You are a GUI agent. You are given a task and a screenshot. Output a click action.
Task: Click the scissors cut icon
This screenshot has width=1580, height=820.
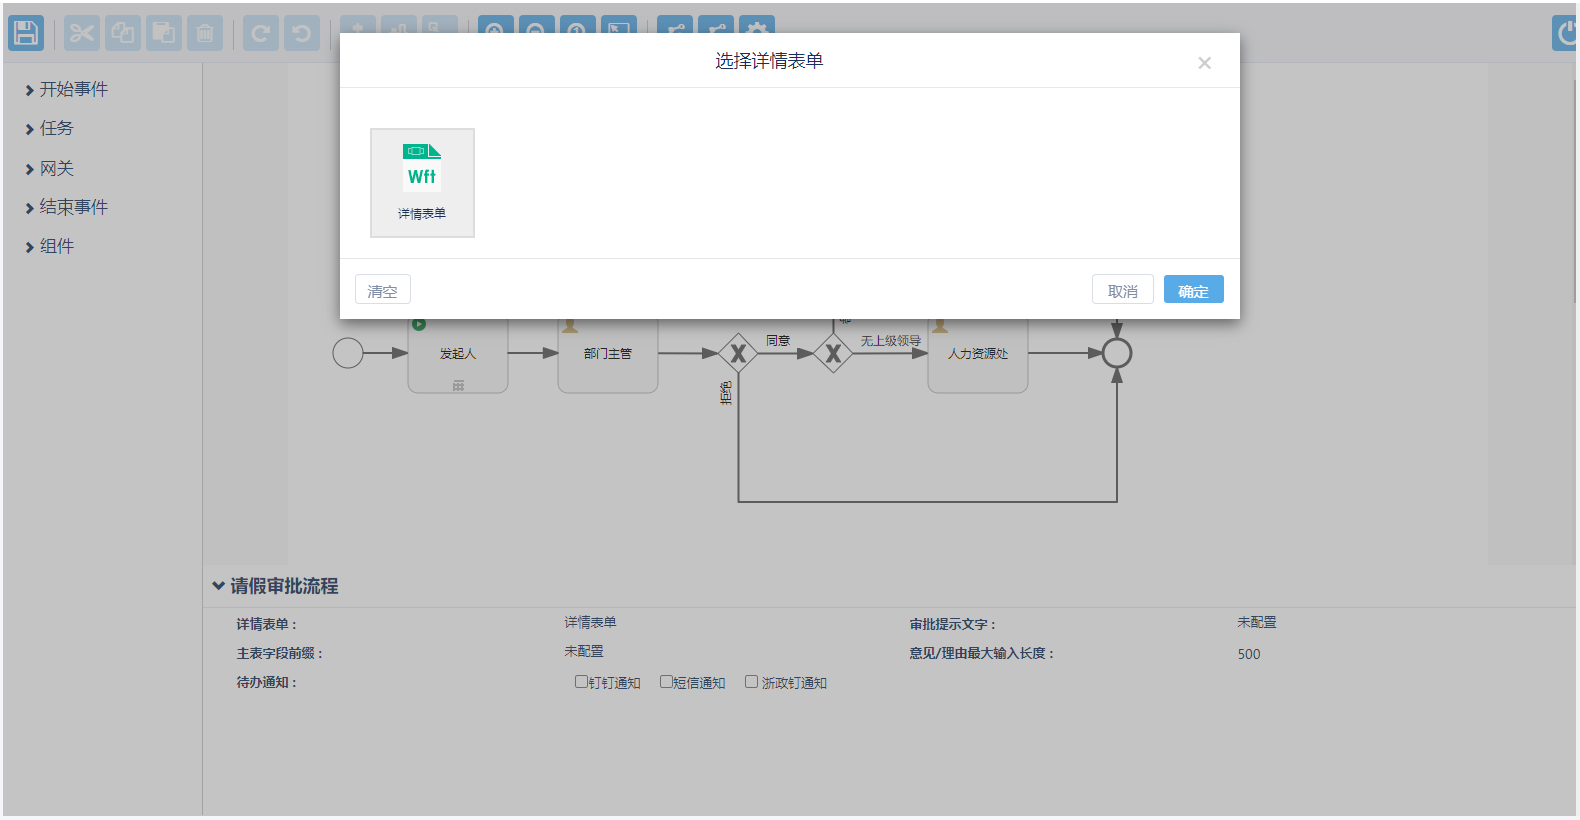click(81, 33)
